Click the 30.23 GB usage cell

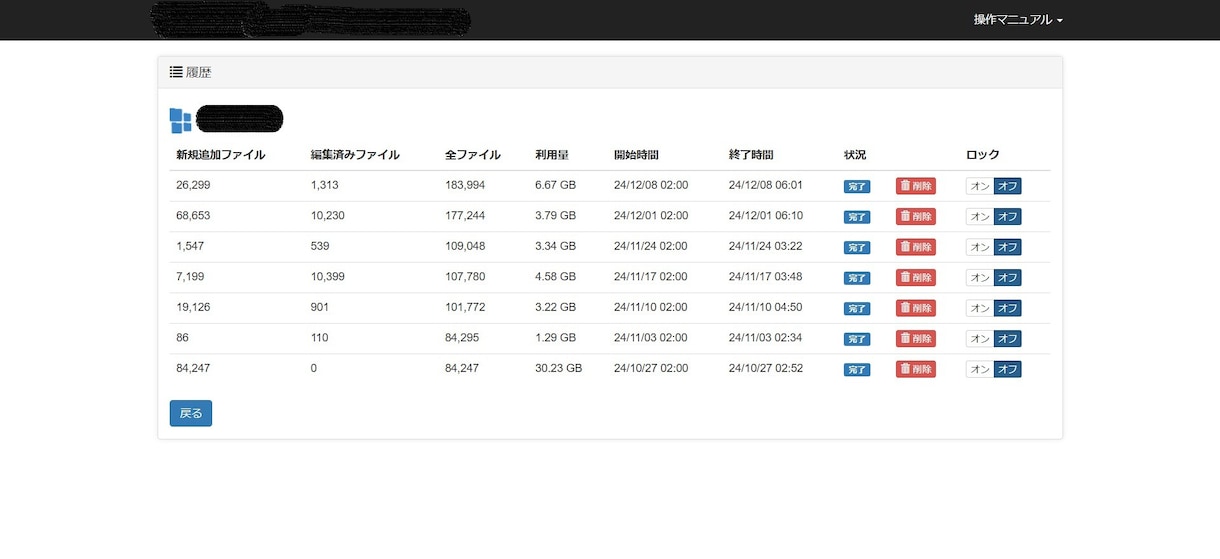pos(558,368)
